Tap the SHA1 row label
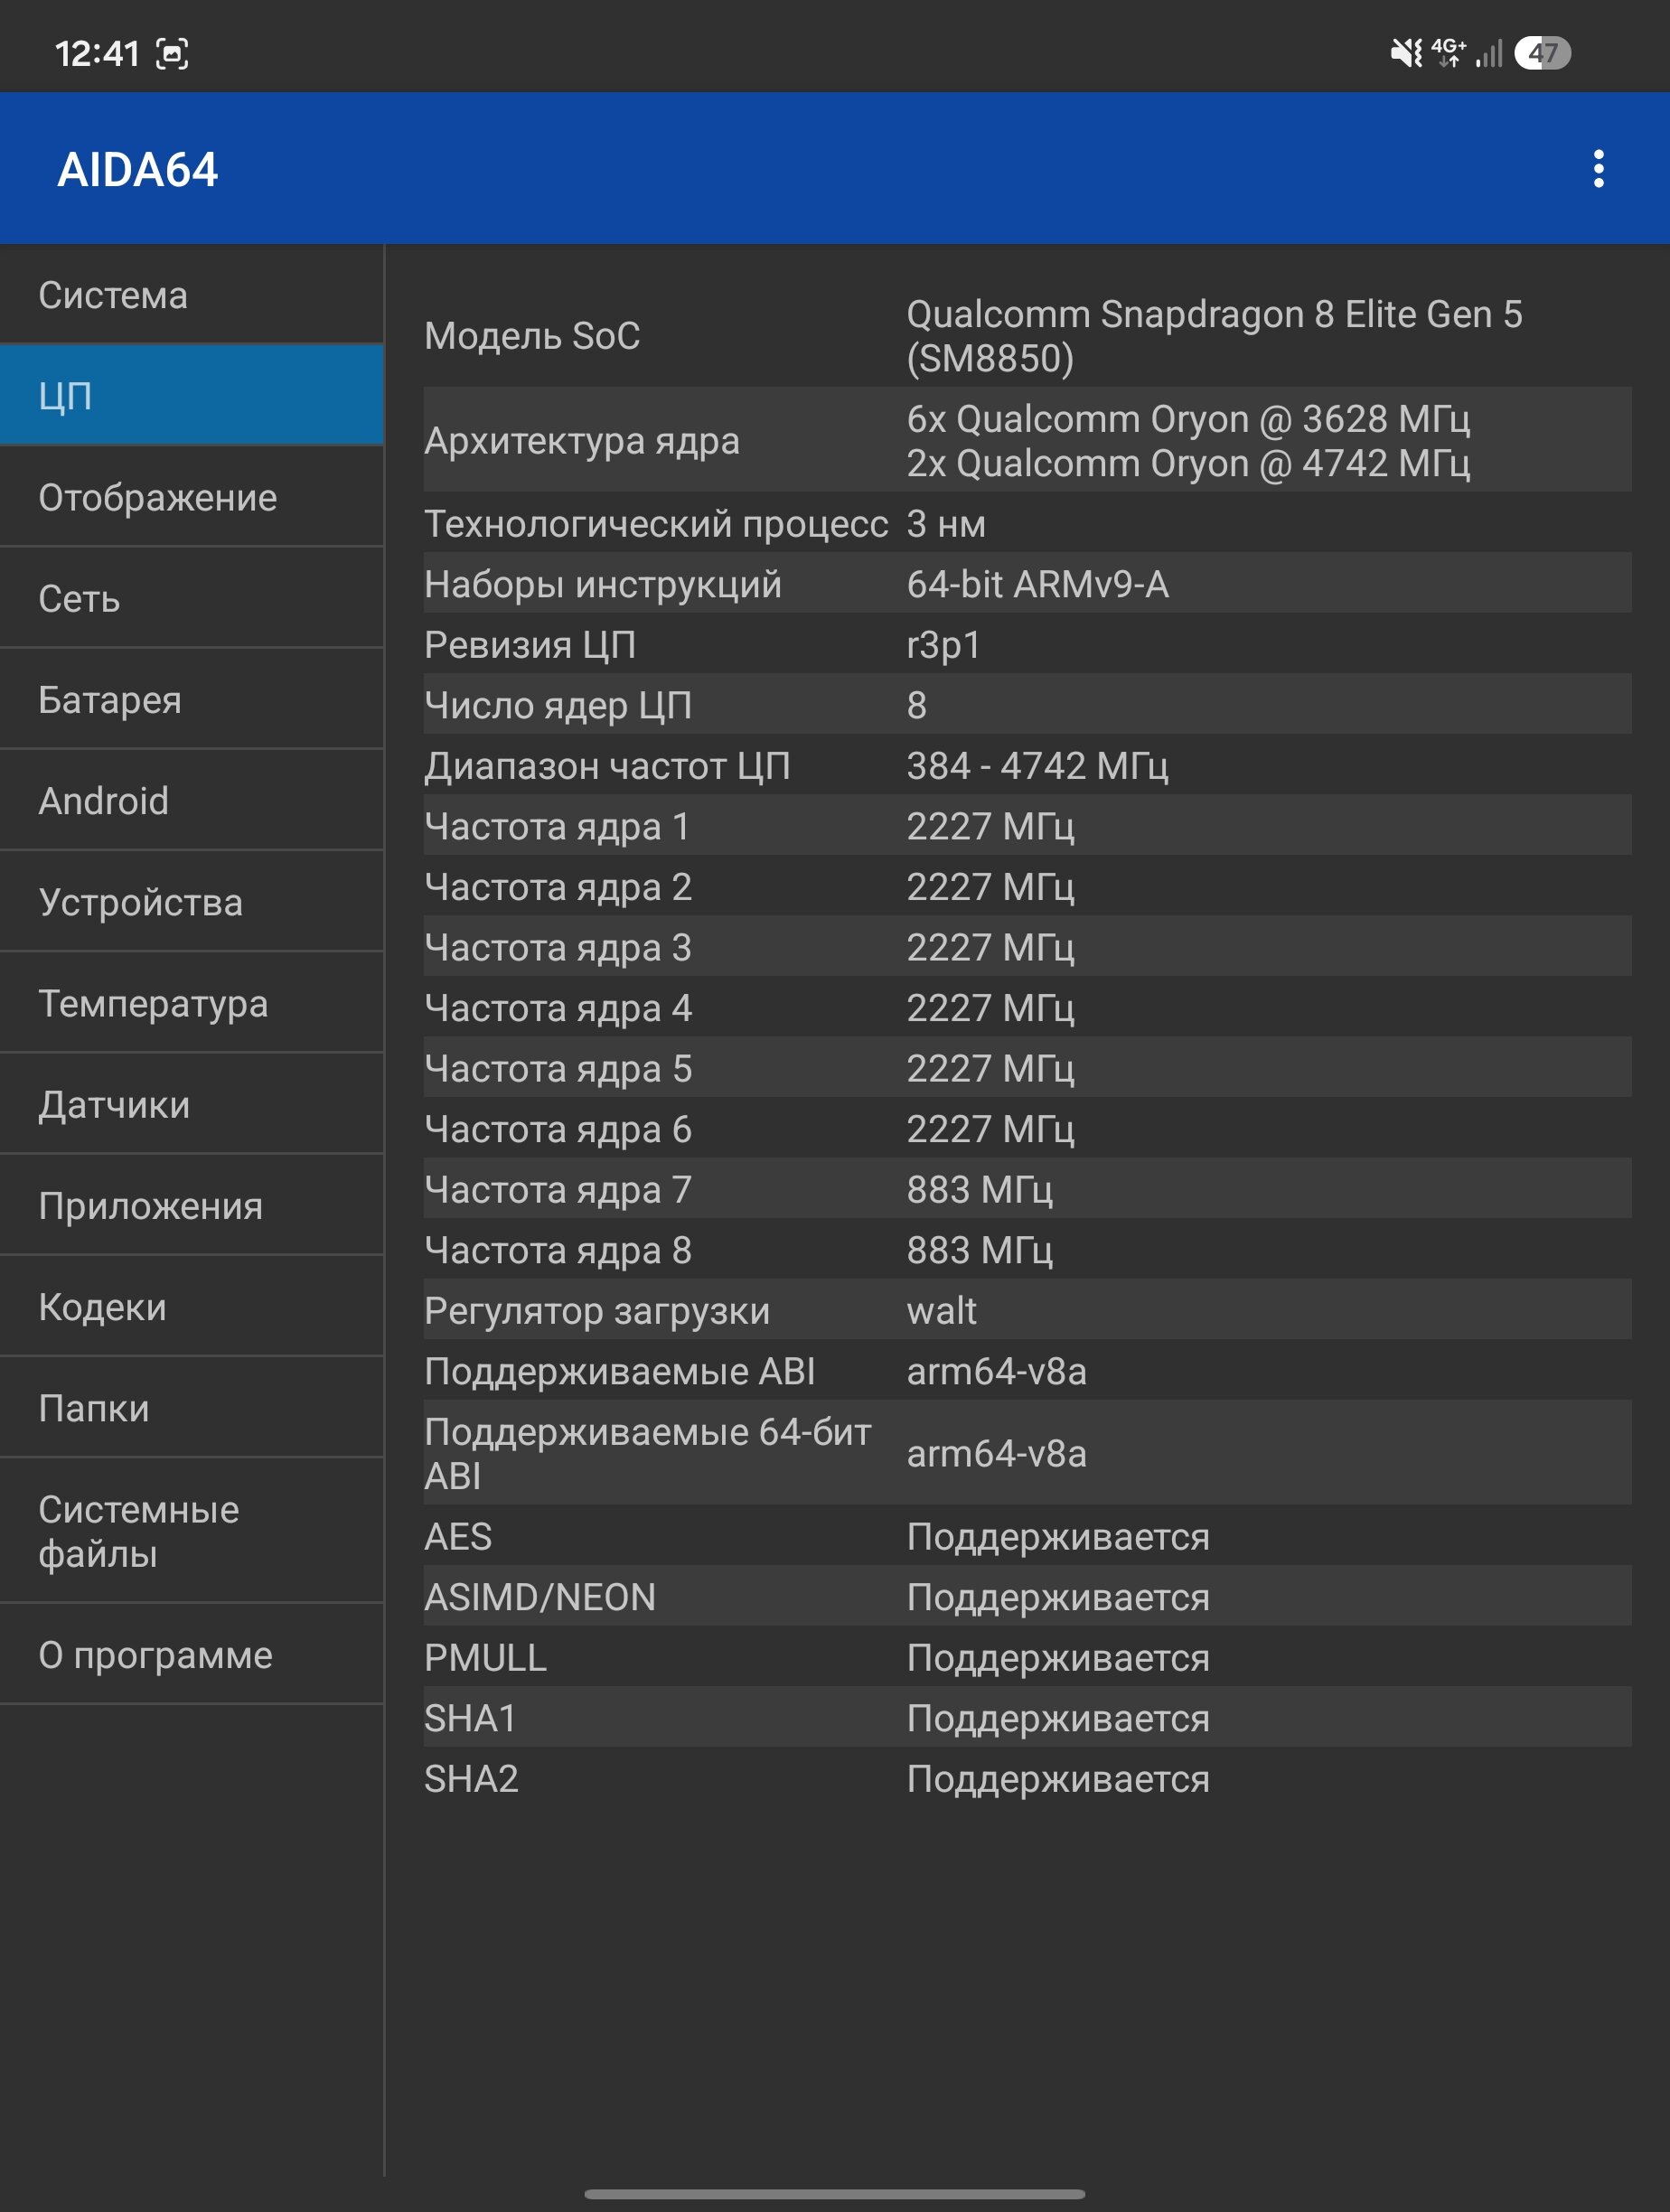This screenshot has height=2212, width=1670. pyautogui.click(x=470, y=1718)
